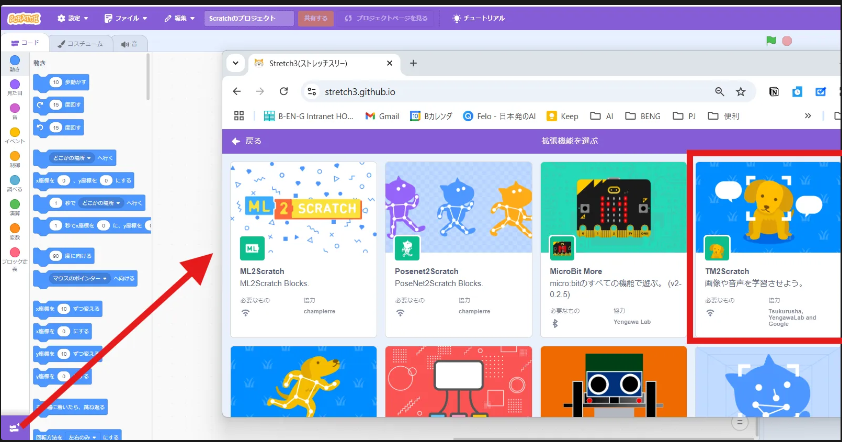Click the site information icon in address bar
Viewport: 842px width, 442px height.
coord(312,92)
